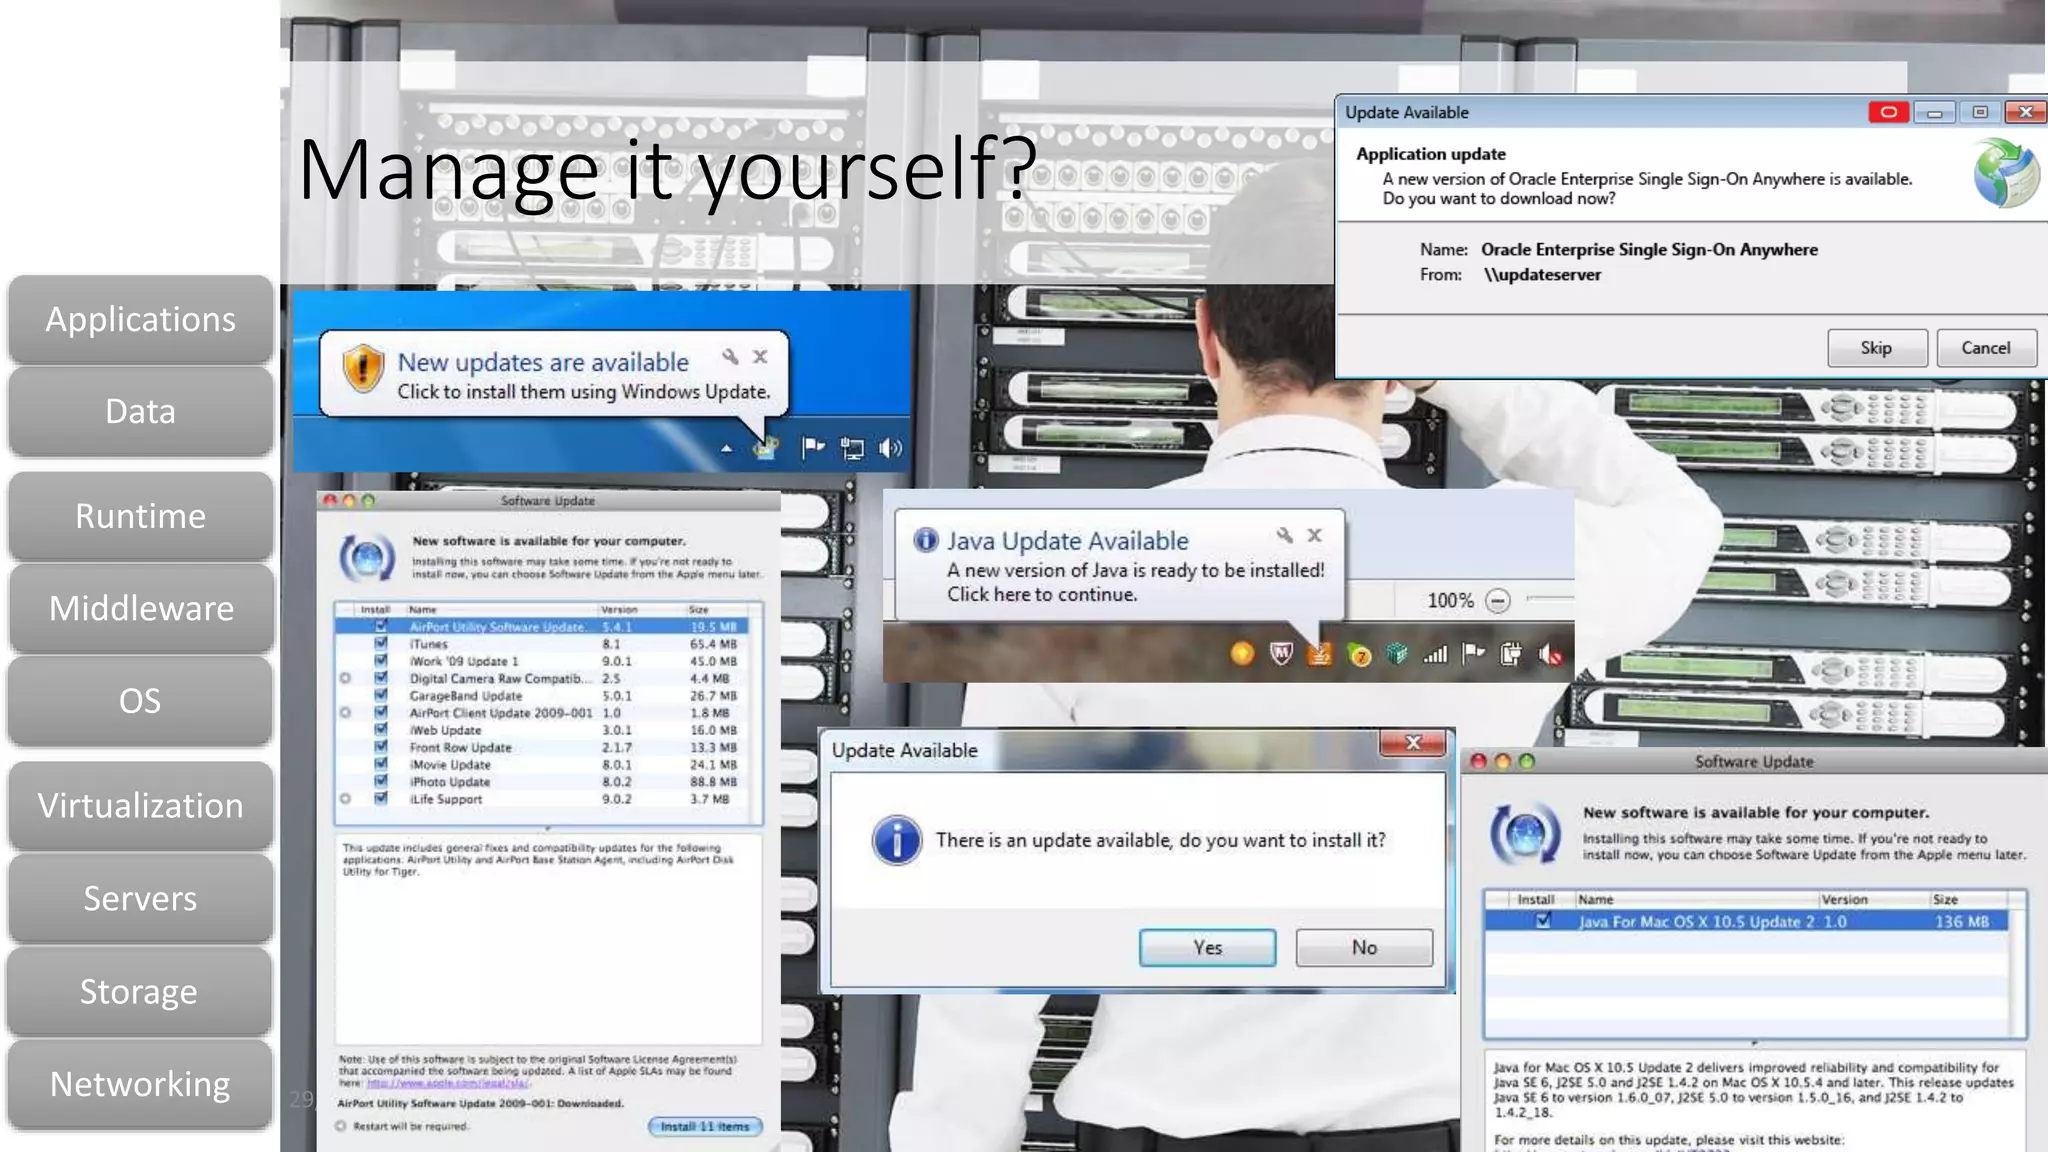Click the Software Update globe icon in the AirPort window
The image size is (2048, 1152).
(x=367, y=558)
